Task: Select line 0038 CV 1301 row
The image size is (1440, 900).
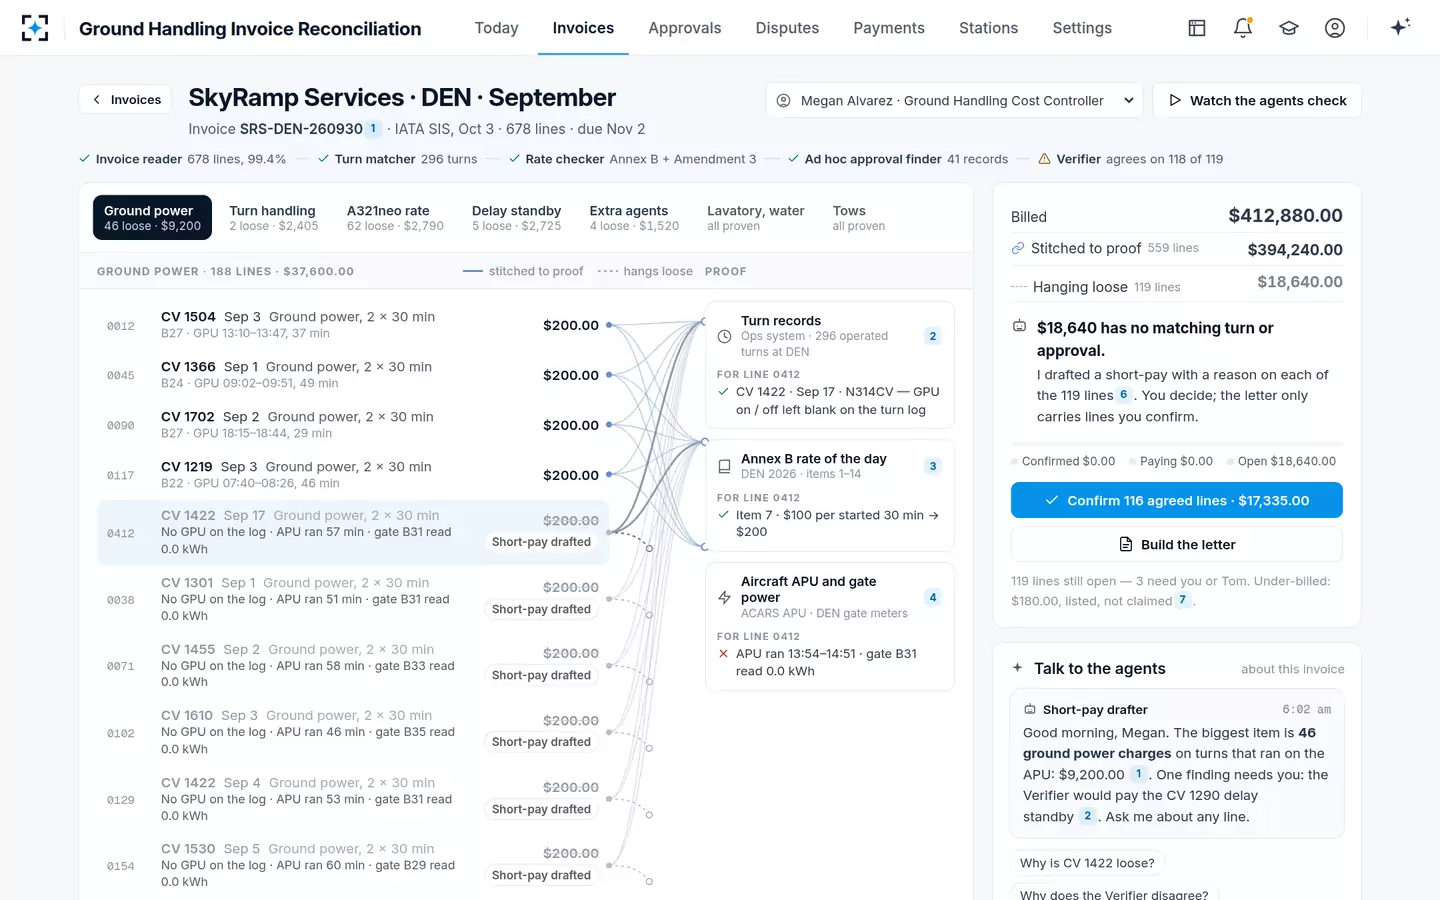Action: pyautogui.click(x=353, y=599)
